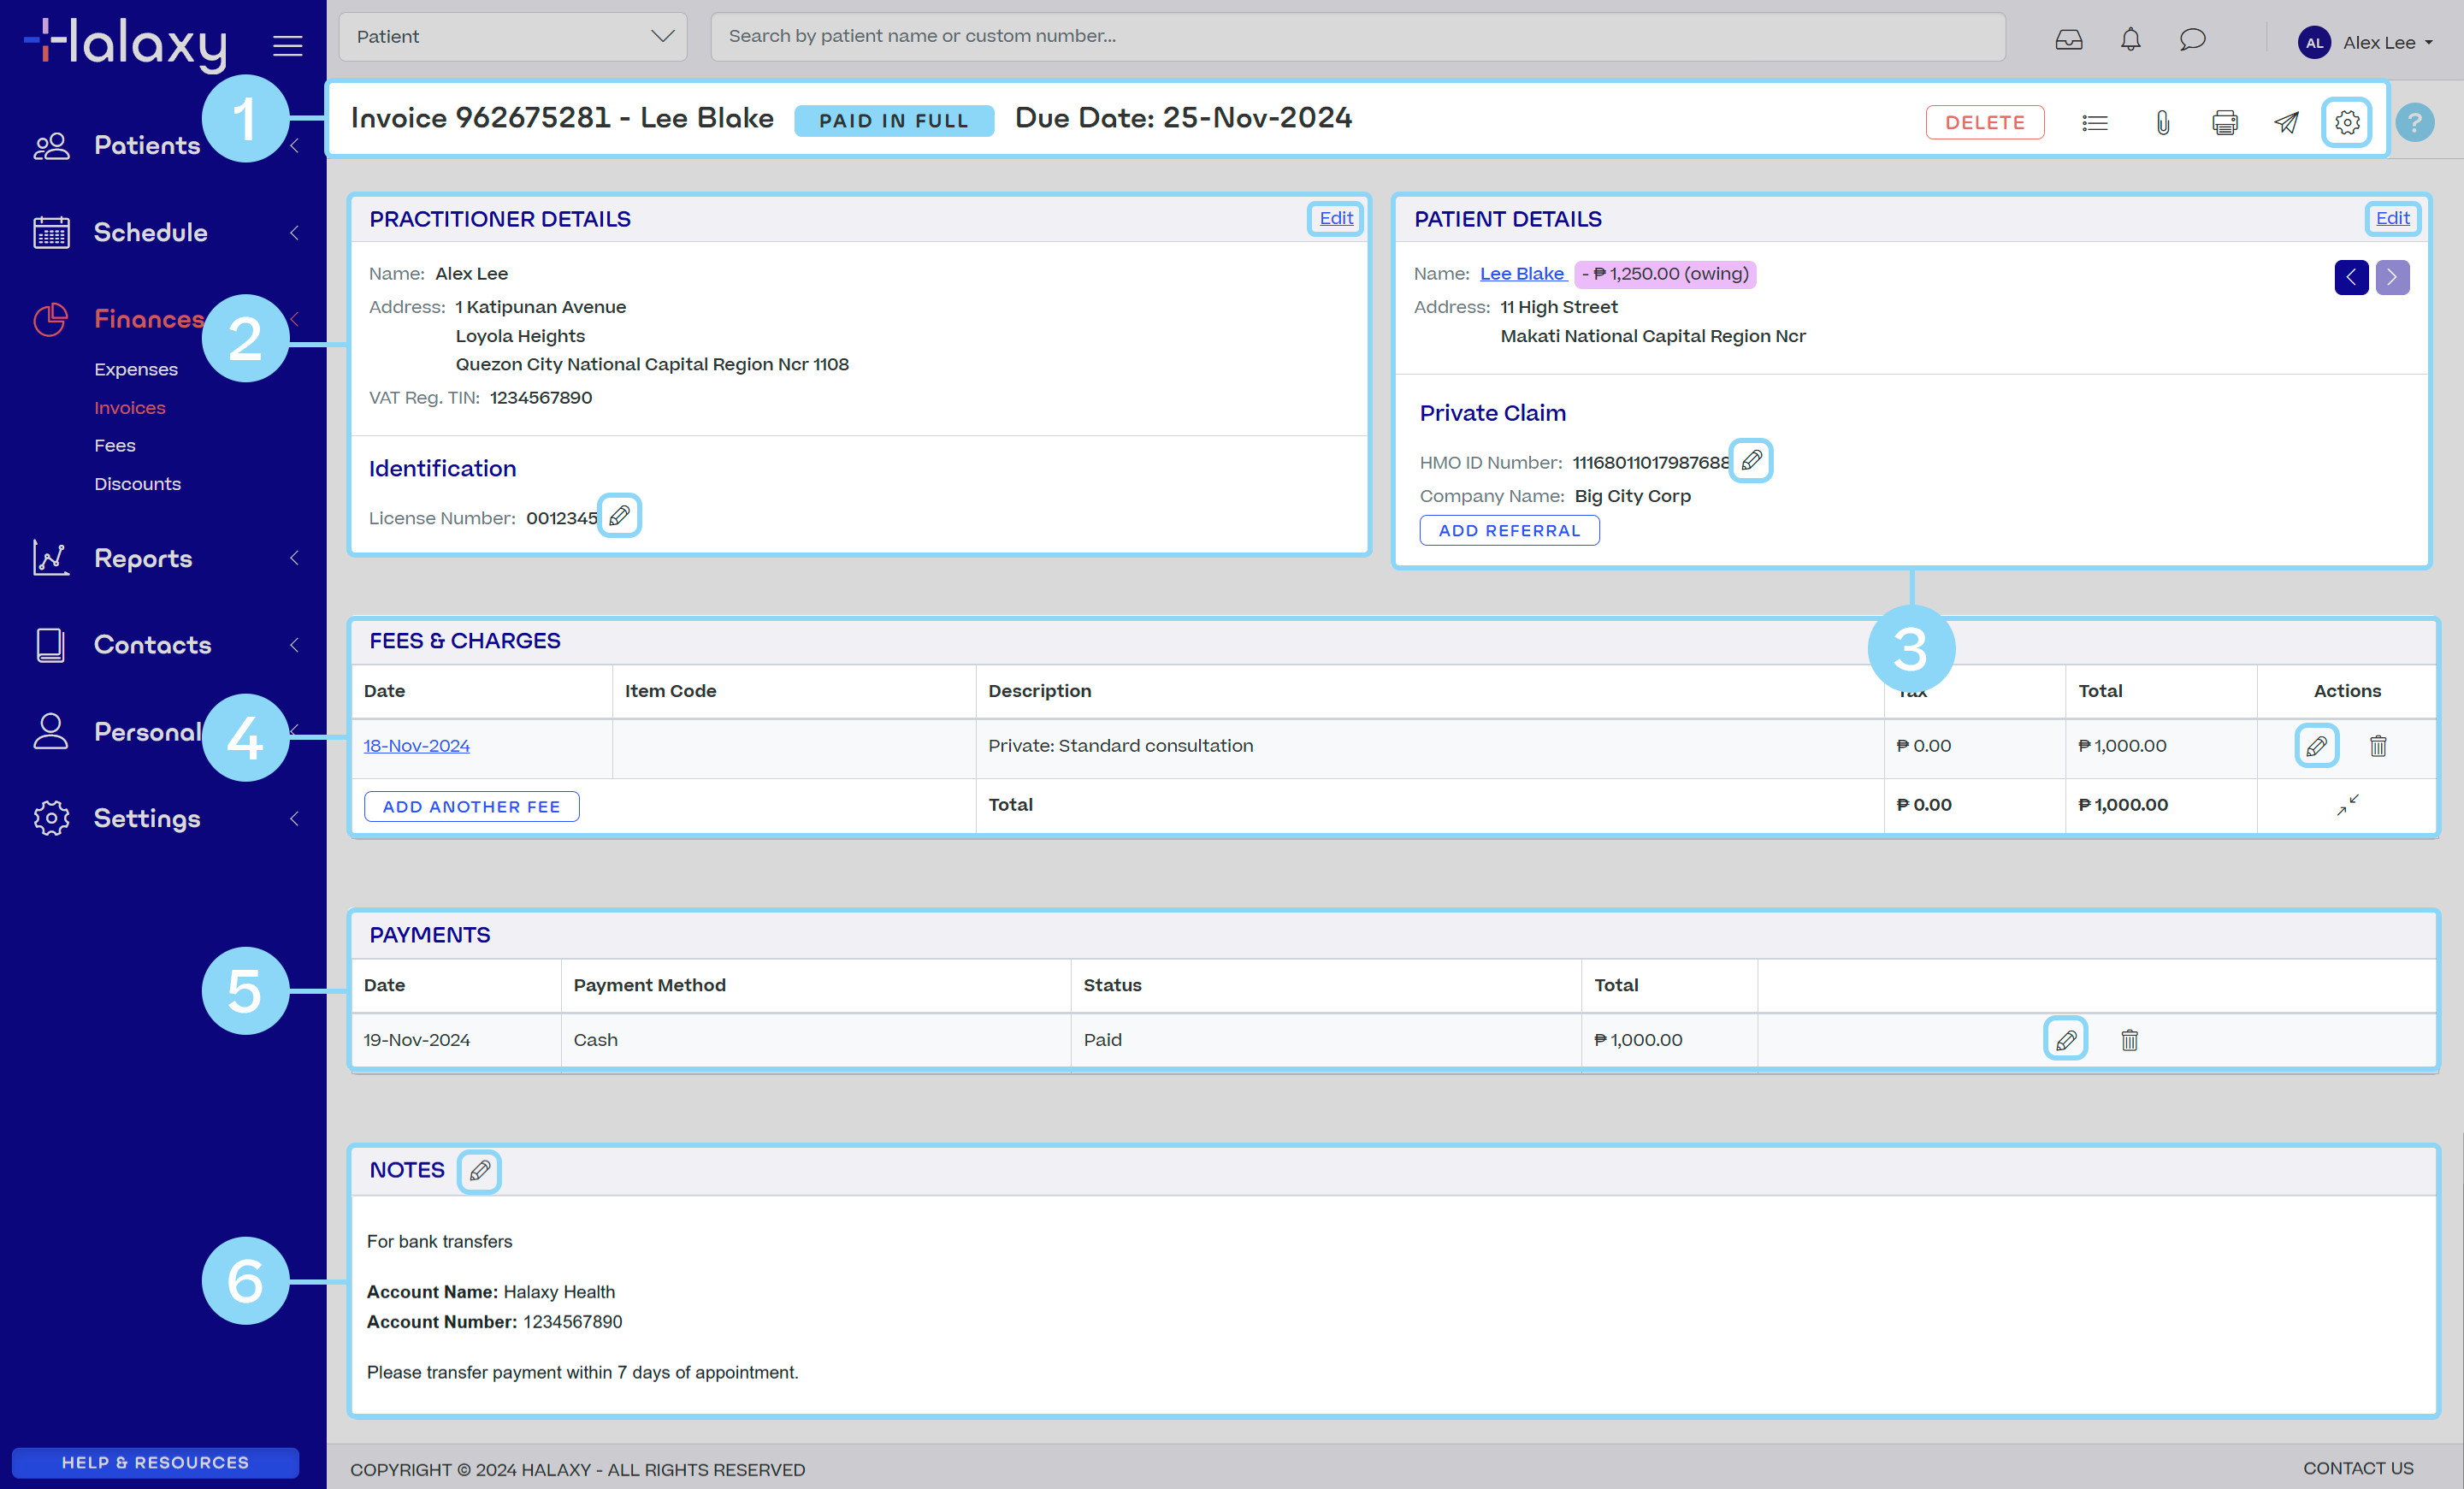Open Expenses under Finances
Image resolution: width=2464 pixels, height=1489 pixels.
(x=136, y=369)
